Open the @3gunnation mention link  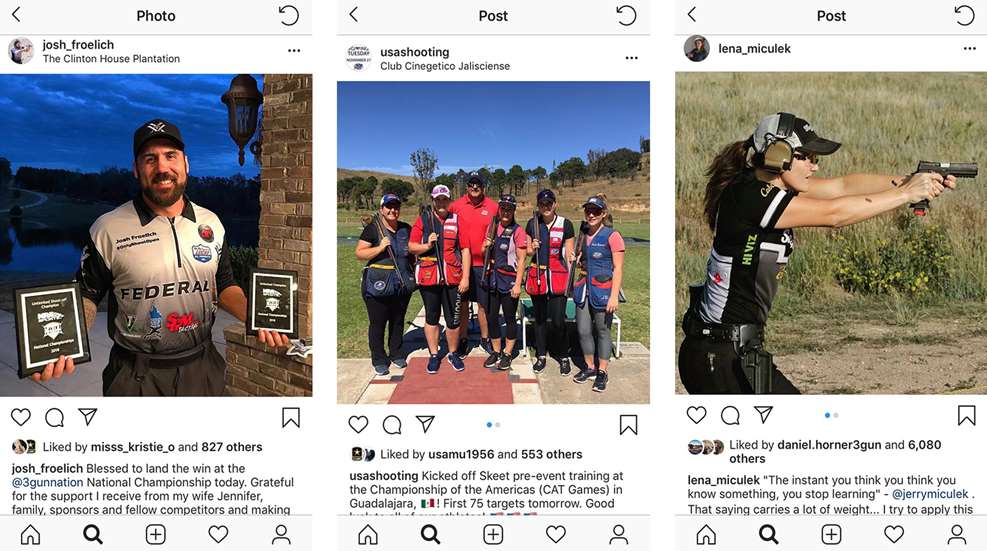(47, 482)
